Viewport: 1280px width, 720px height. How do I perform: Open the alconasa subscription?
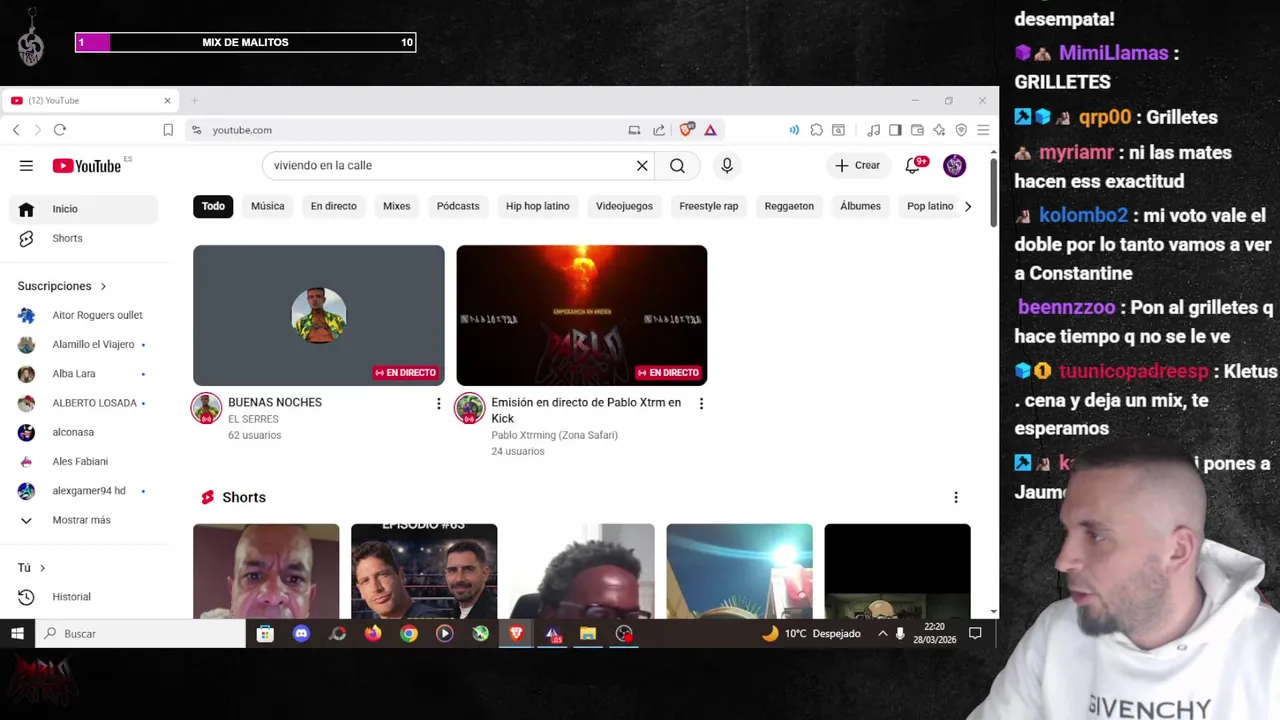[x=84, y=432]
